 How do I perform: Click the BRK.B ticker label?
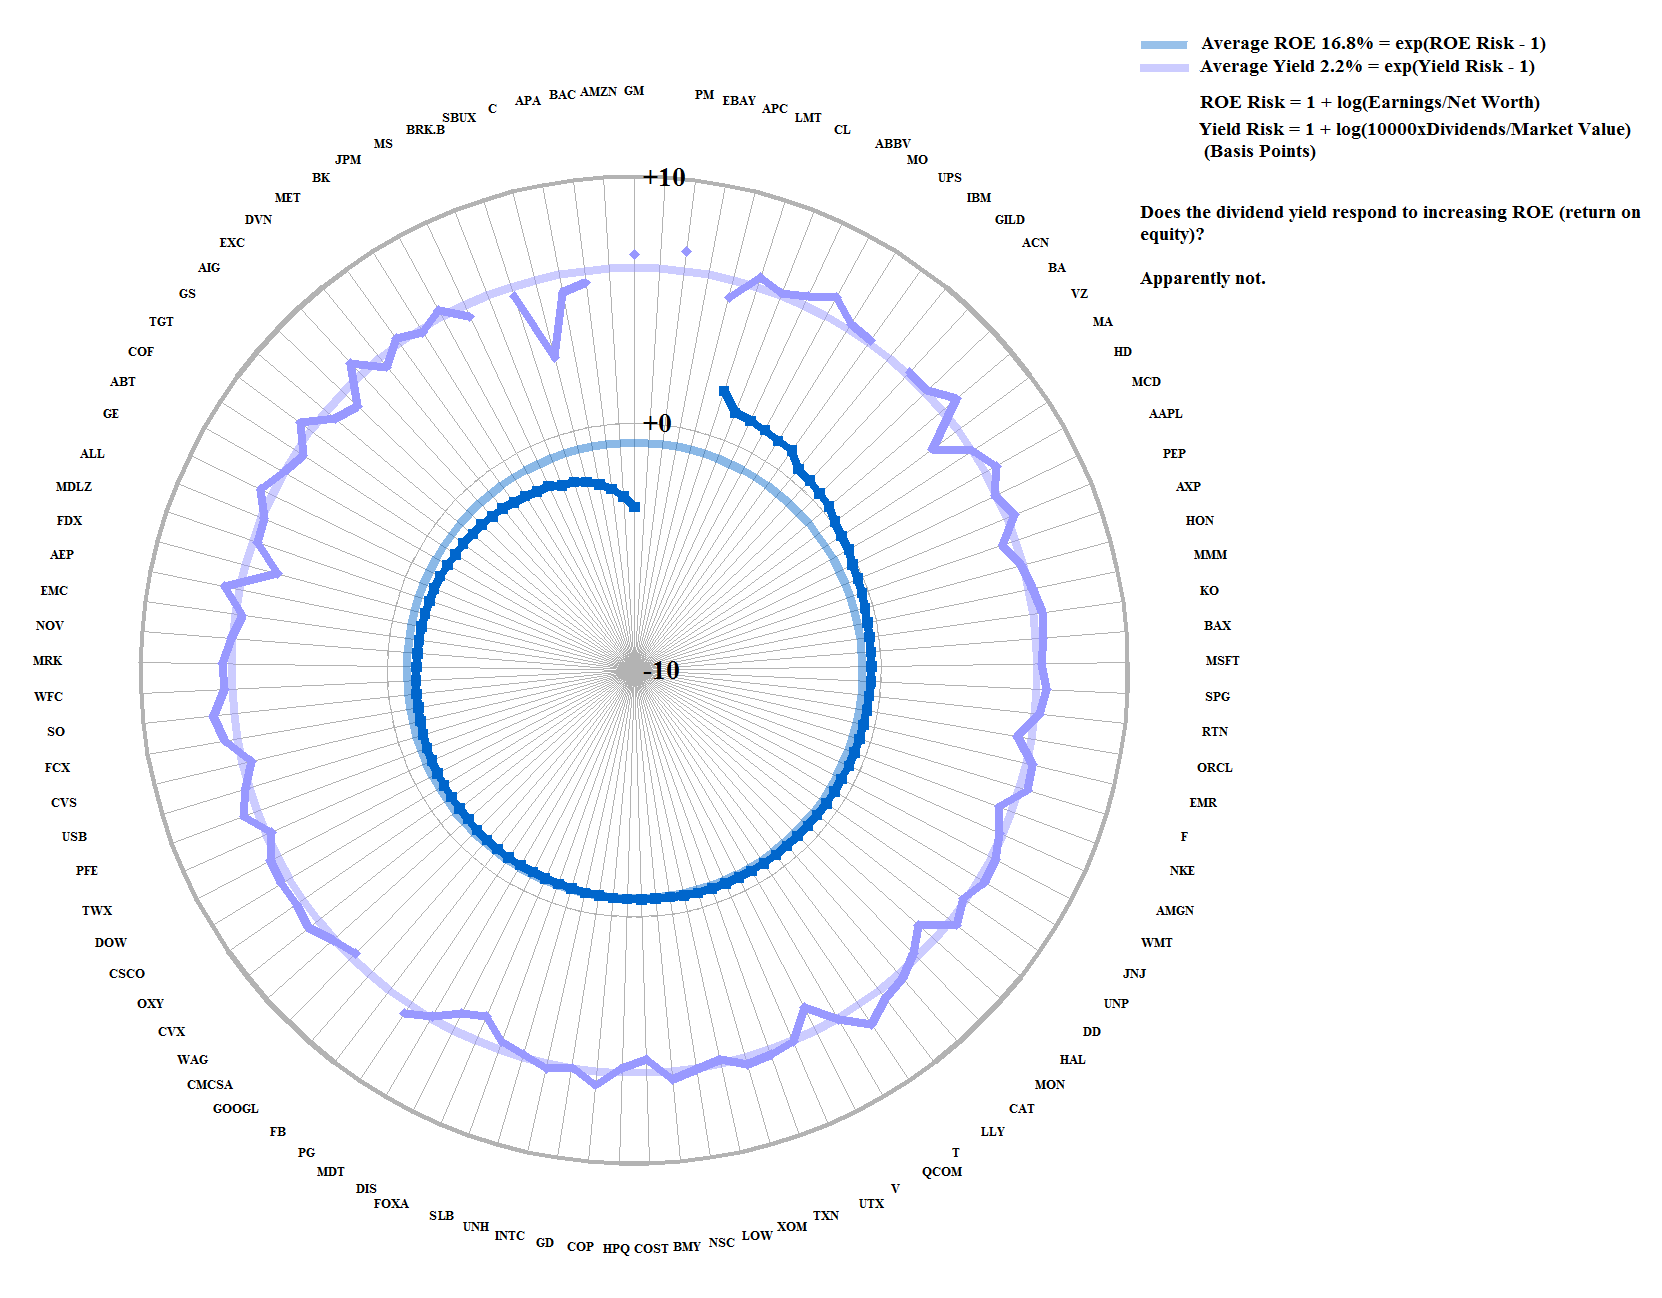[x=425, y=130]
